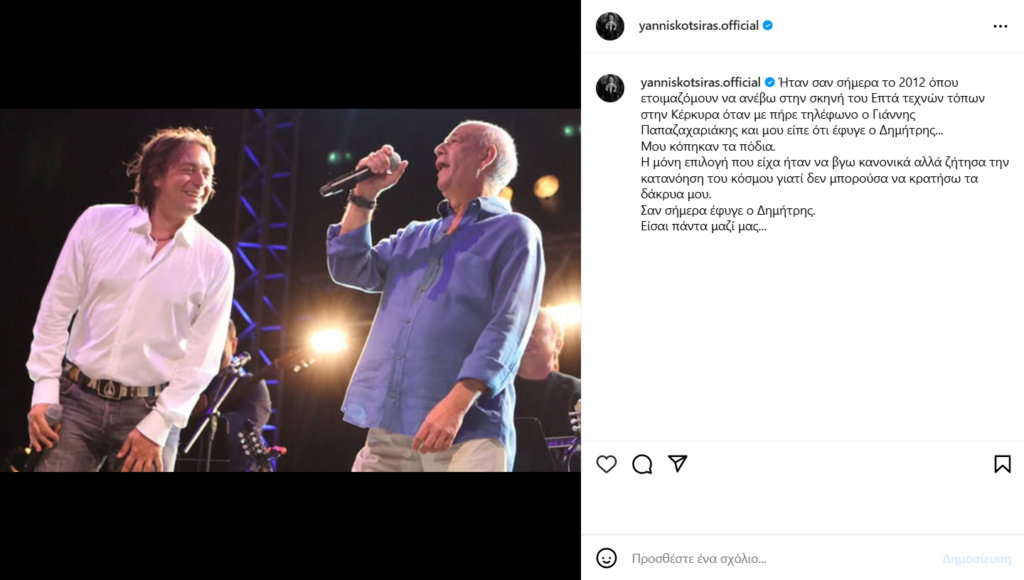Open the three-dot more options menu
This screenshot has height=580, width=1024.
click(1000, 26)
